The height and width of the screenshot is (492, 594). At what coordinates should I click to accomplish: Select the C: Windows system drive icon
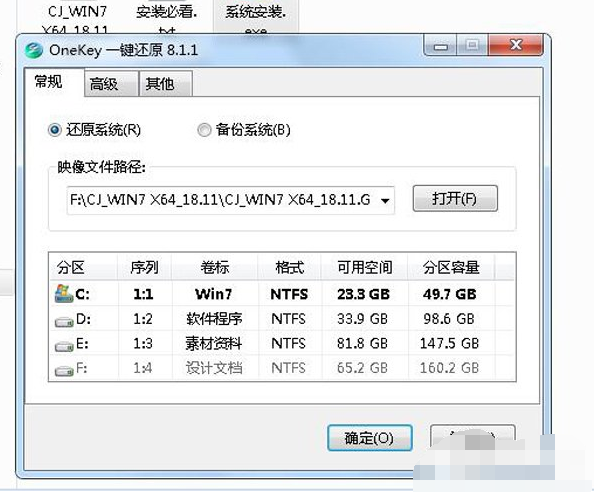coord(64,294)
